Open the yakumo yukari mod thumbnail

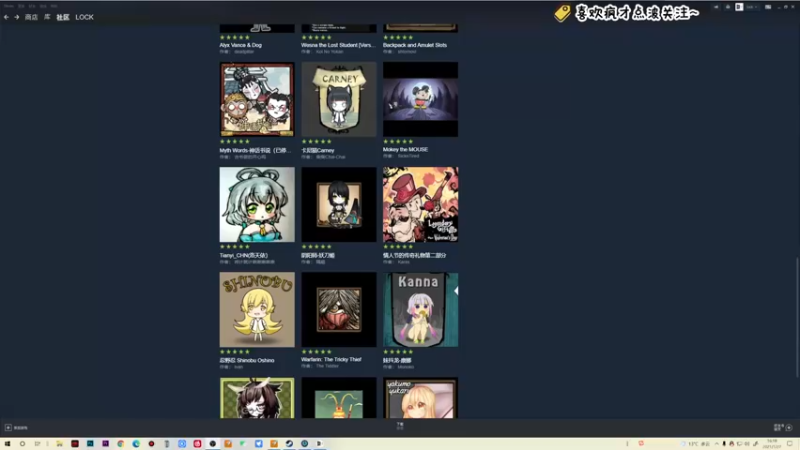[x=420, y=398]
